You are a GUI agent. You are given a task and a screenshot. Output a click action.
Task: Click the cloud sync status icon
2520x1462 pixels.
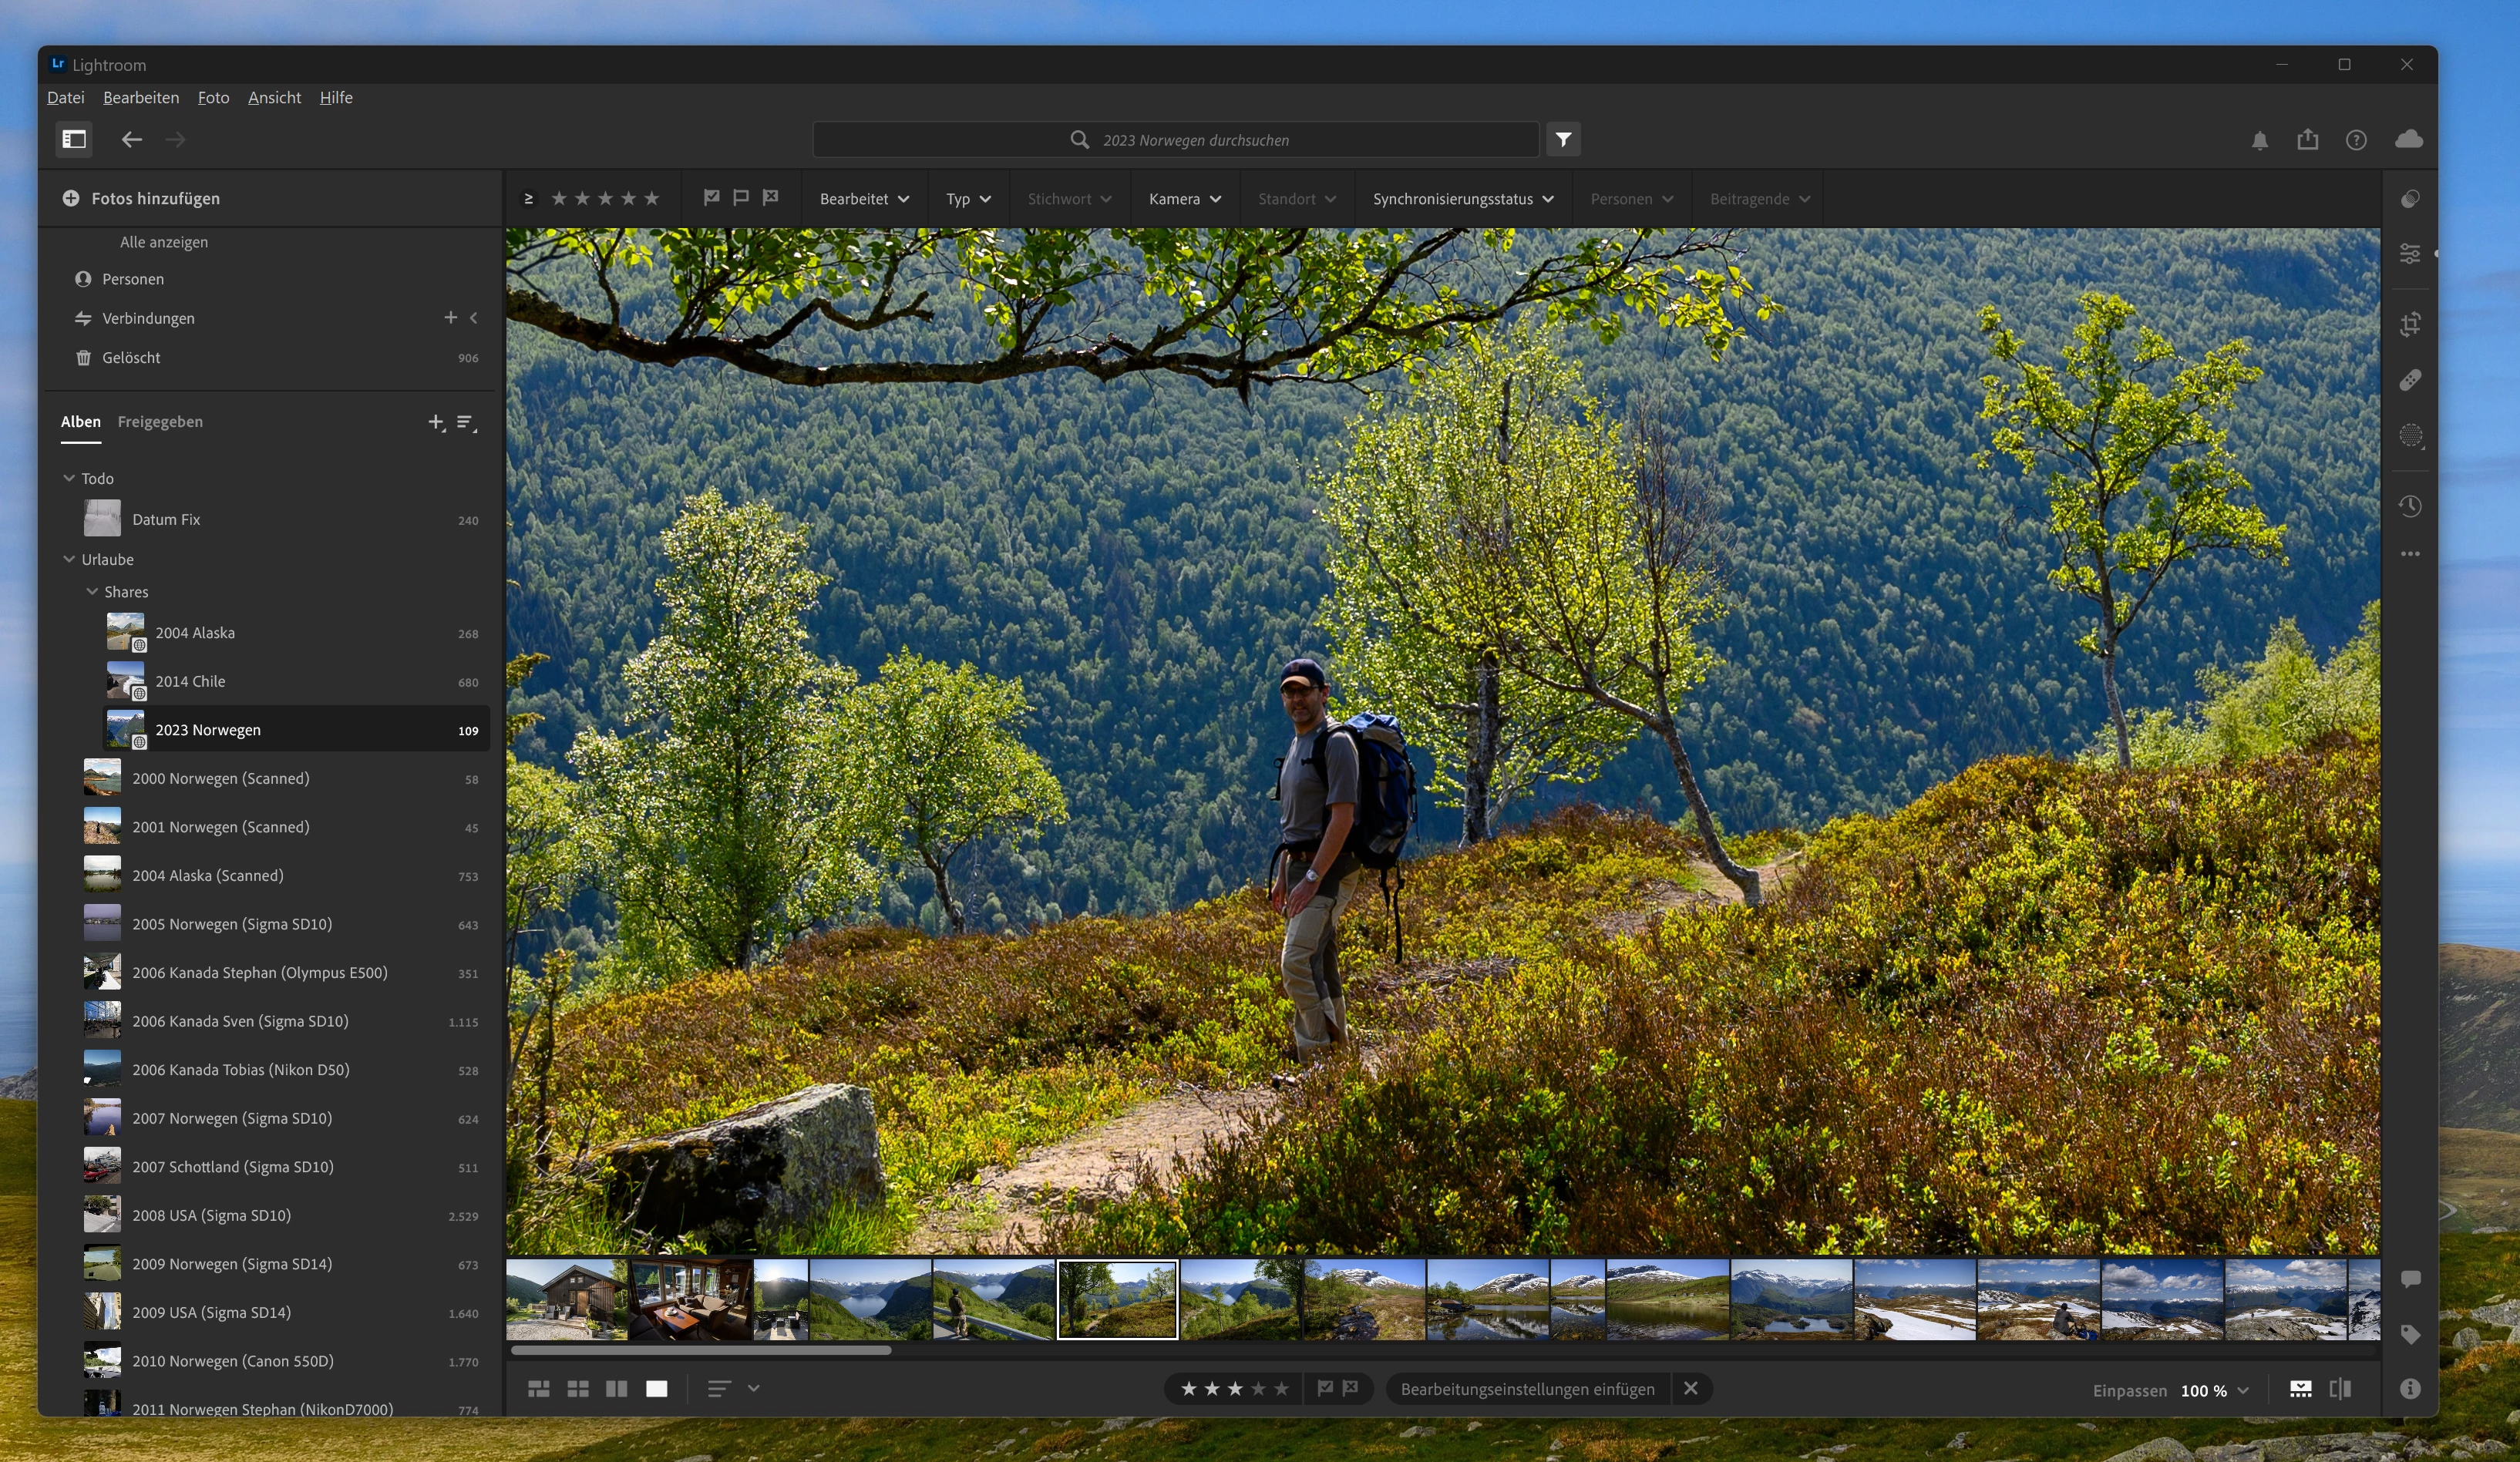(2409, 139)
